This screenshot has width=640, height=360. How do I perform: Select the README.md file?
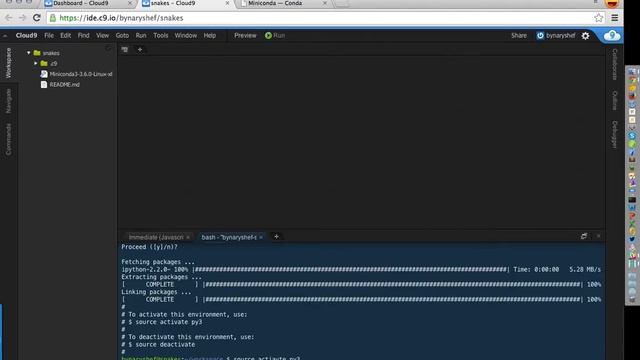tap(60, 84)
